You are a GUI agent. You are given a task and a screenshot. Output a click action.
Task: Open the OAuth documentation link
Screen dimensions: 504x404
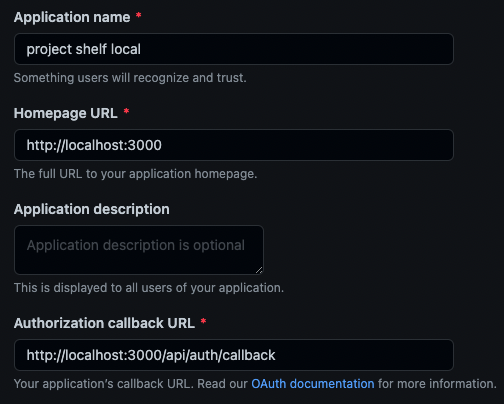pos(313,384)
